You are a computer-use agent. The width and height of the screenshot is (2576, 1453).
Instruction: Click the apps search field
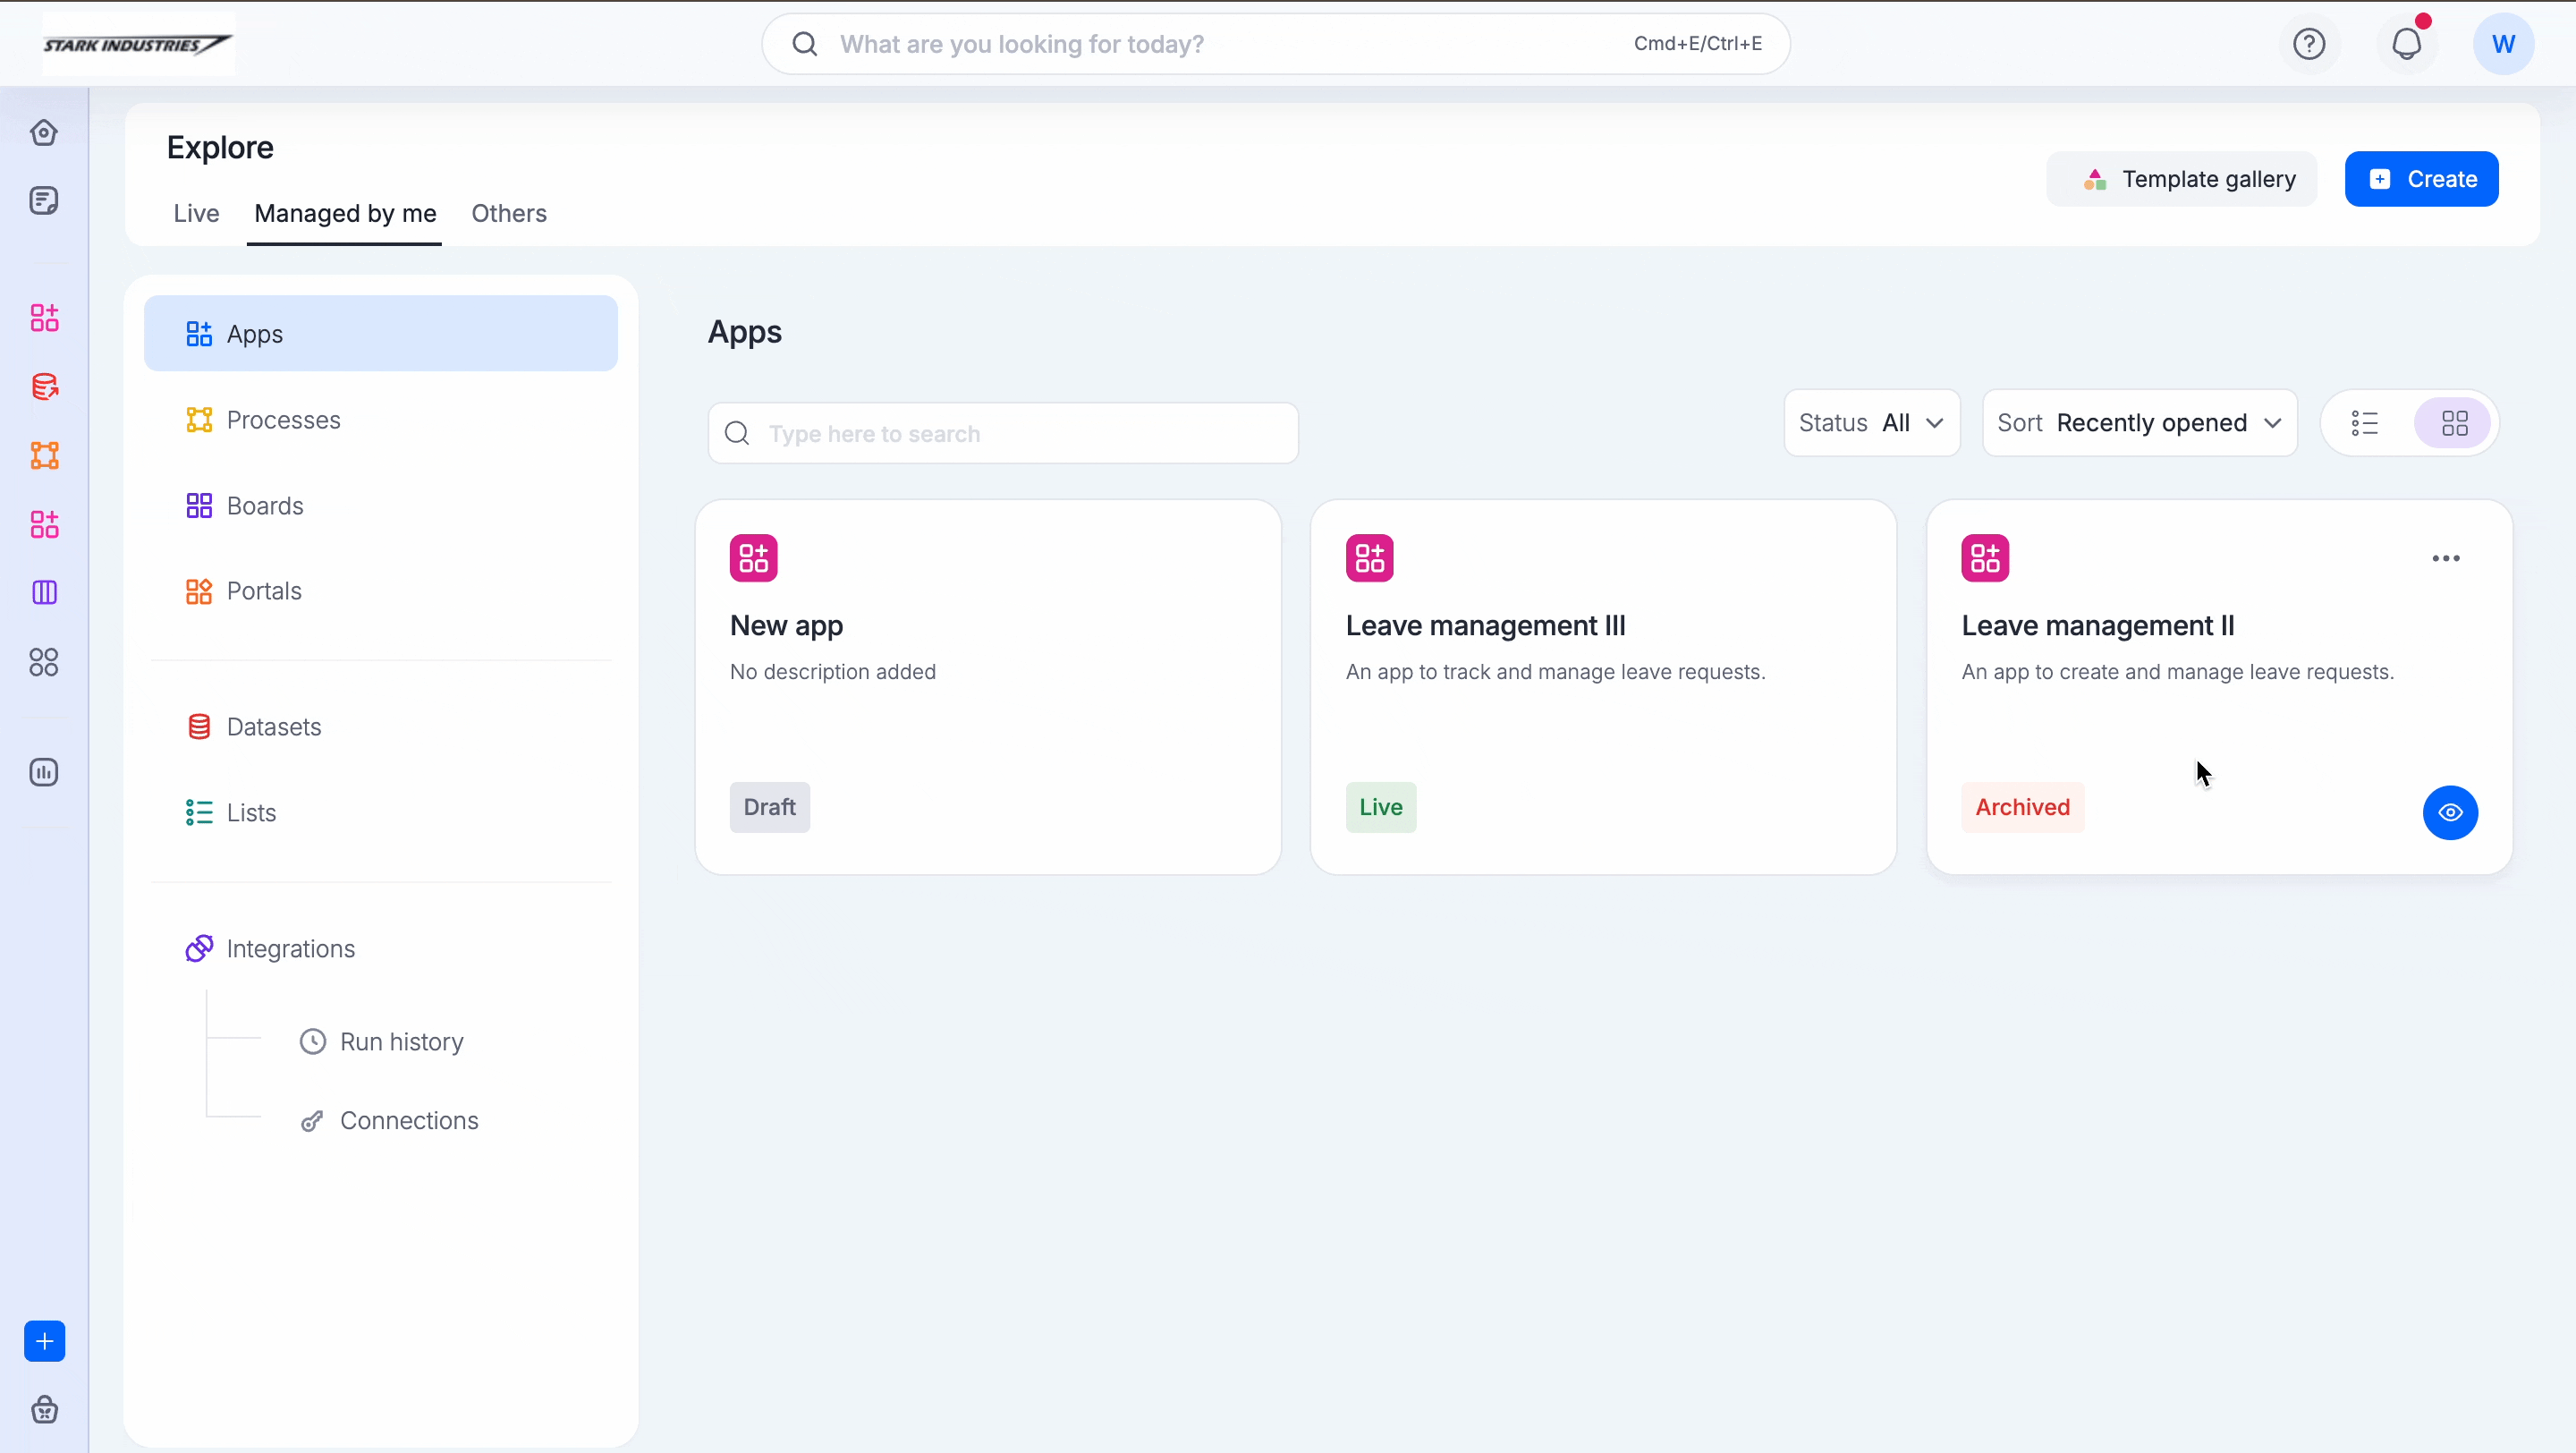[x=1003, y=433]
